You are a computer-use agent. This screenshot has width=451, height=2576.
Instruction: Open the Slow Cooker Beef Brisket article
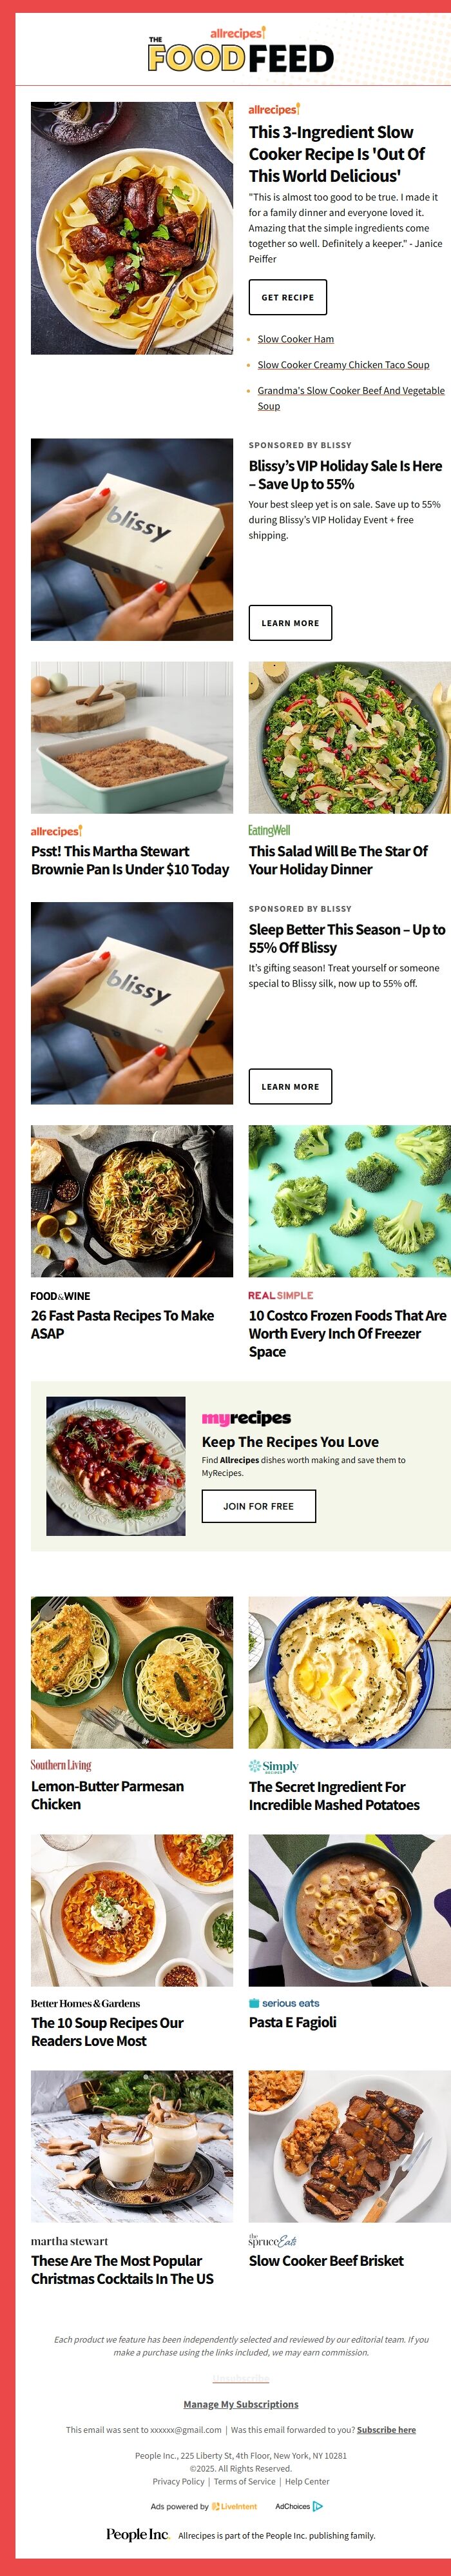(x=326, y=2260)
